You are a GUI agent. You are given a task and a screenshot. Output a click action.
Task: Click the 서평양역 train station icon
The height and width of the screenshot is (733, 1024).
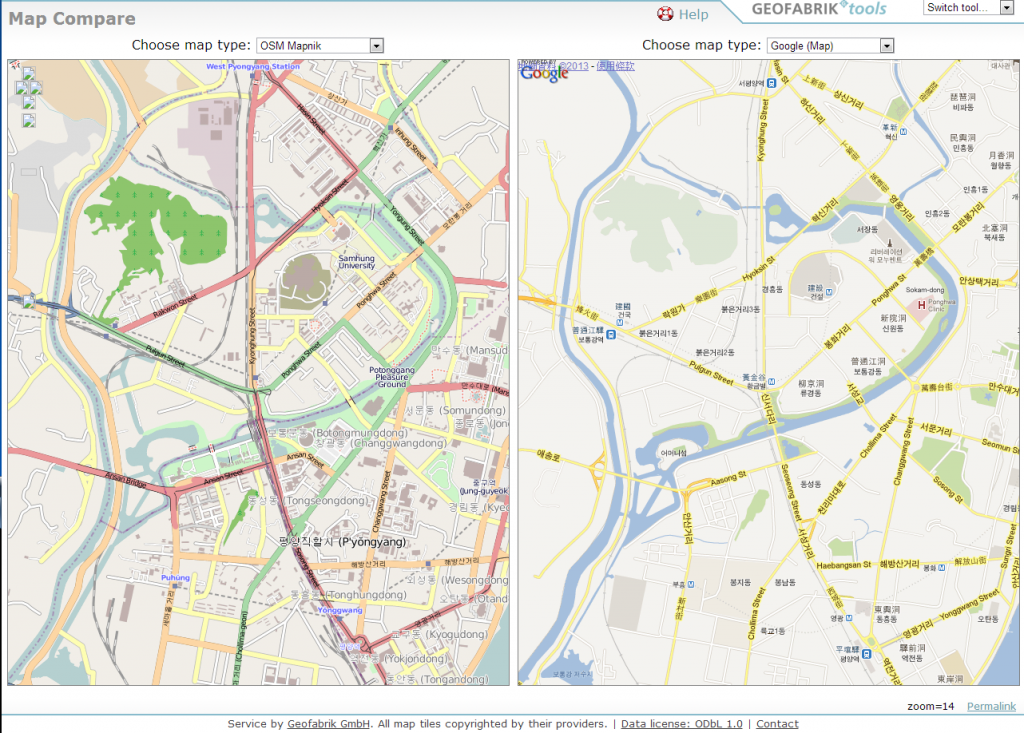tap(771, 83)
